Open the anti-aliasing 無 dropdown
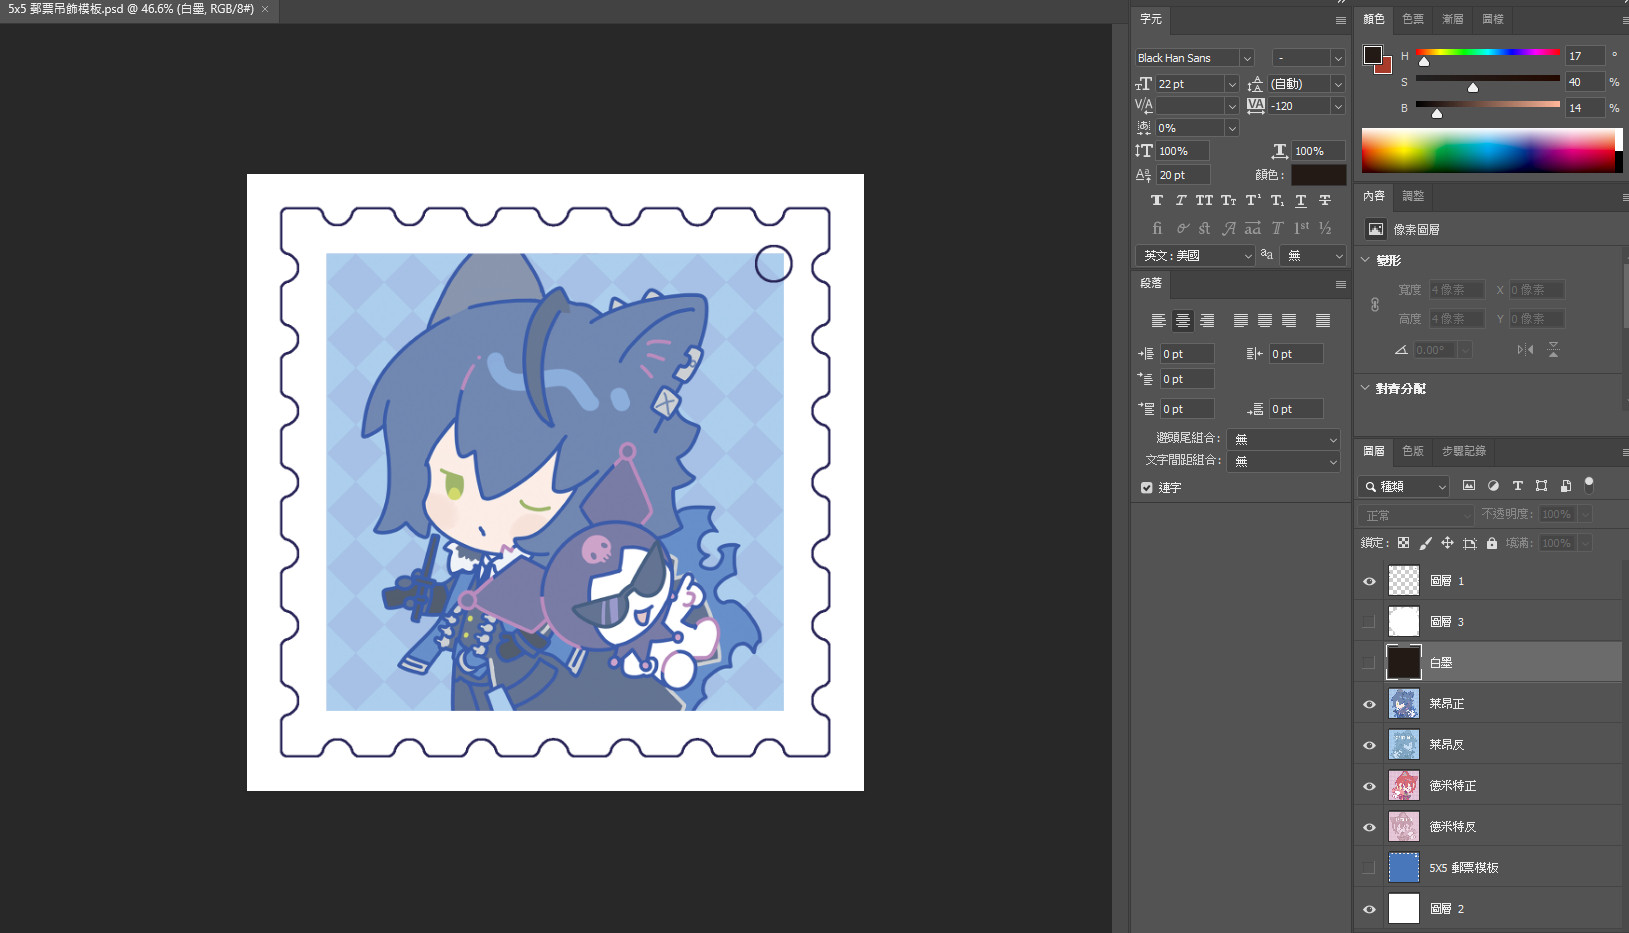The width and height of the screenshot is (1629, 933). (x=1313, y=256)
